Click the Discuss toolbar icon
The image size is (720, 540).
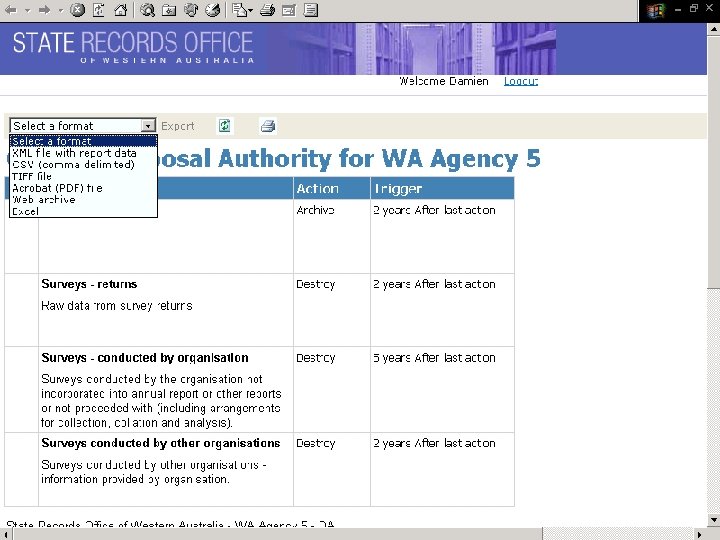311,10
